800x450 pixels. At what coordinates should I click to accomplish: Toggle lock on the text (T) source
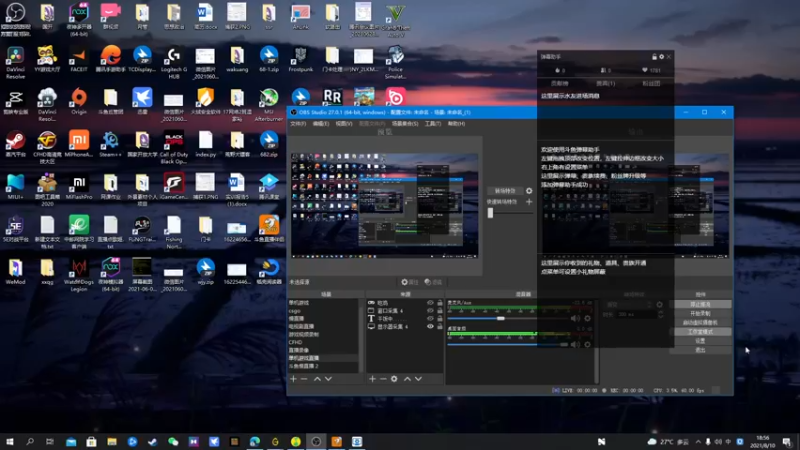[x=440, y=318]
